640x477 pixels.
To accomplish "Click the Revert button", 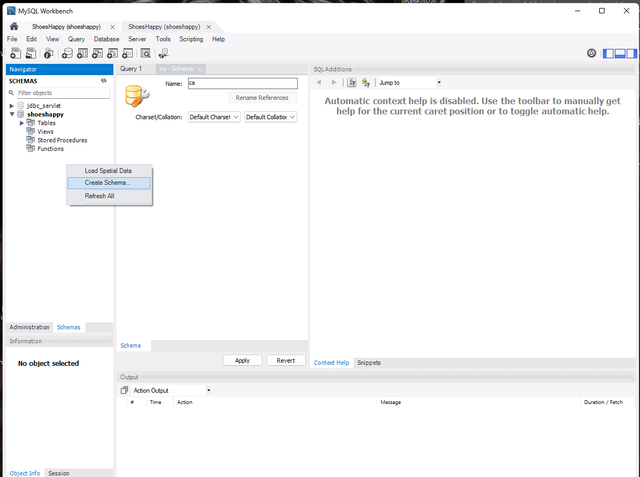I will click(x=286, y=361).
